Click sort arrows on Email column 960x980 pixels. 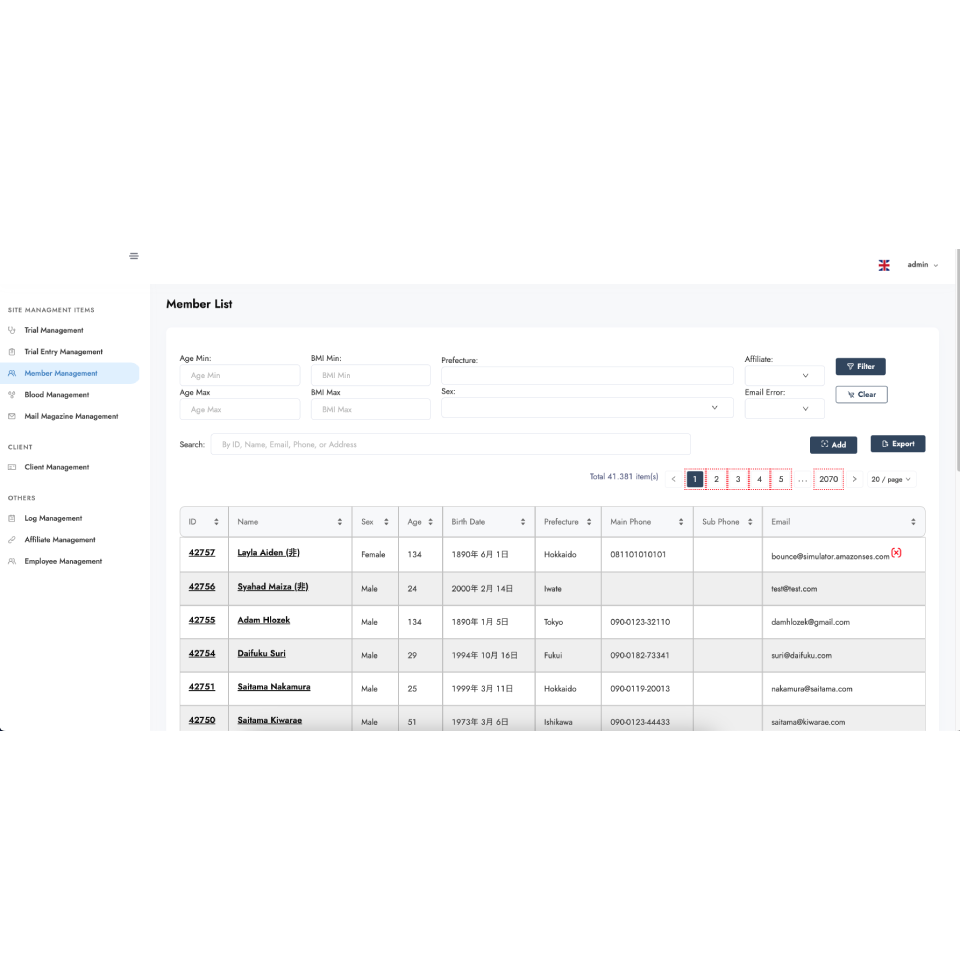[912, 522]
